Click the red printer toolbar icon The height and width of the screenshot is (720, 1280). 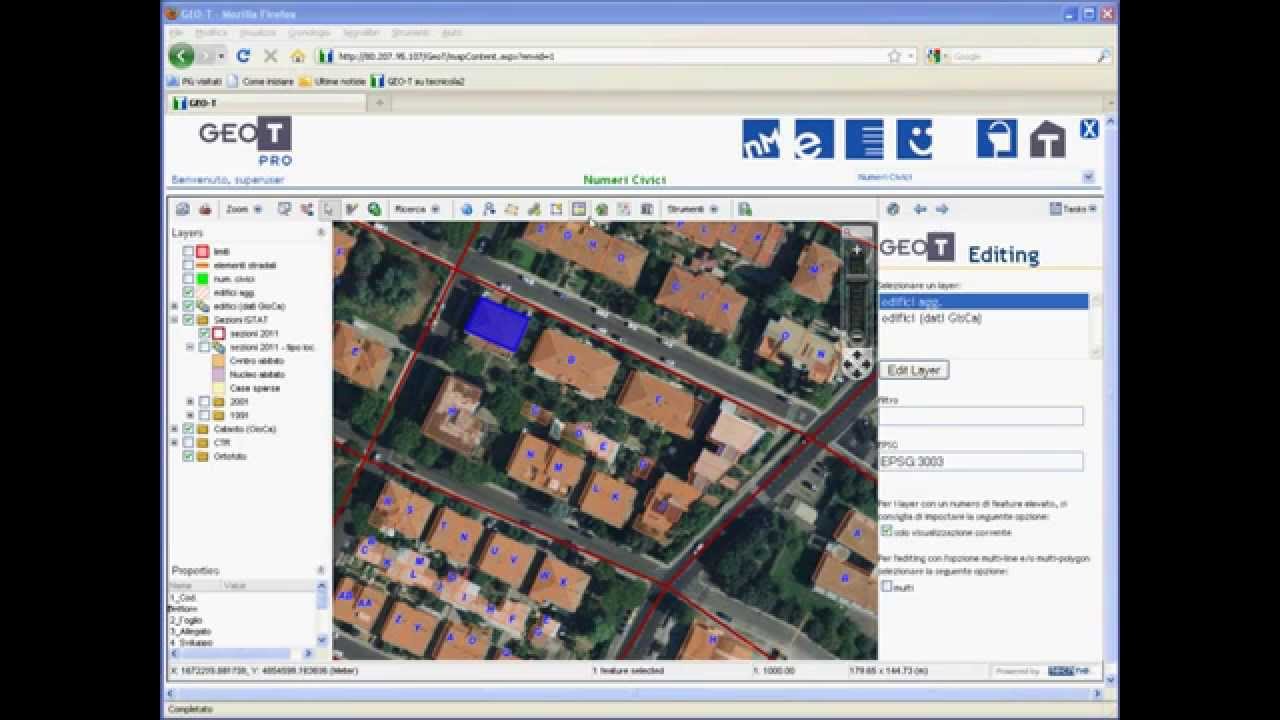click(x=205, y=209)
